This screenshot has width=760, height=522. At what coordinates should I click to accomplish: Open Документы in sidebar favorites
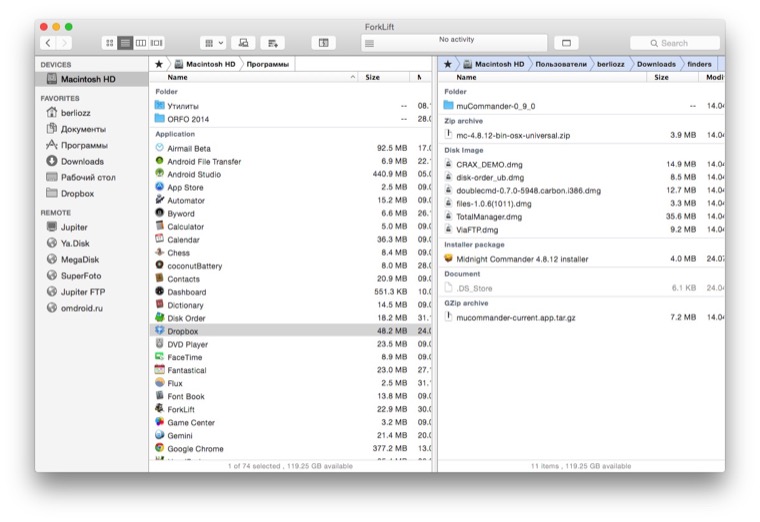[x=92, y=129]
